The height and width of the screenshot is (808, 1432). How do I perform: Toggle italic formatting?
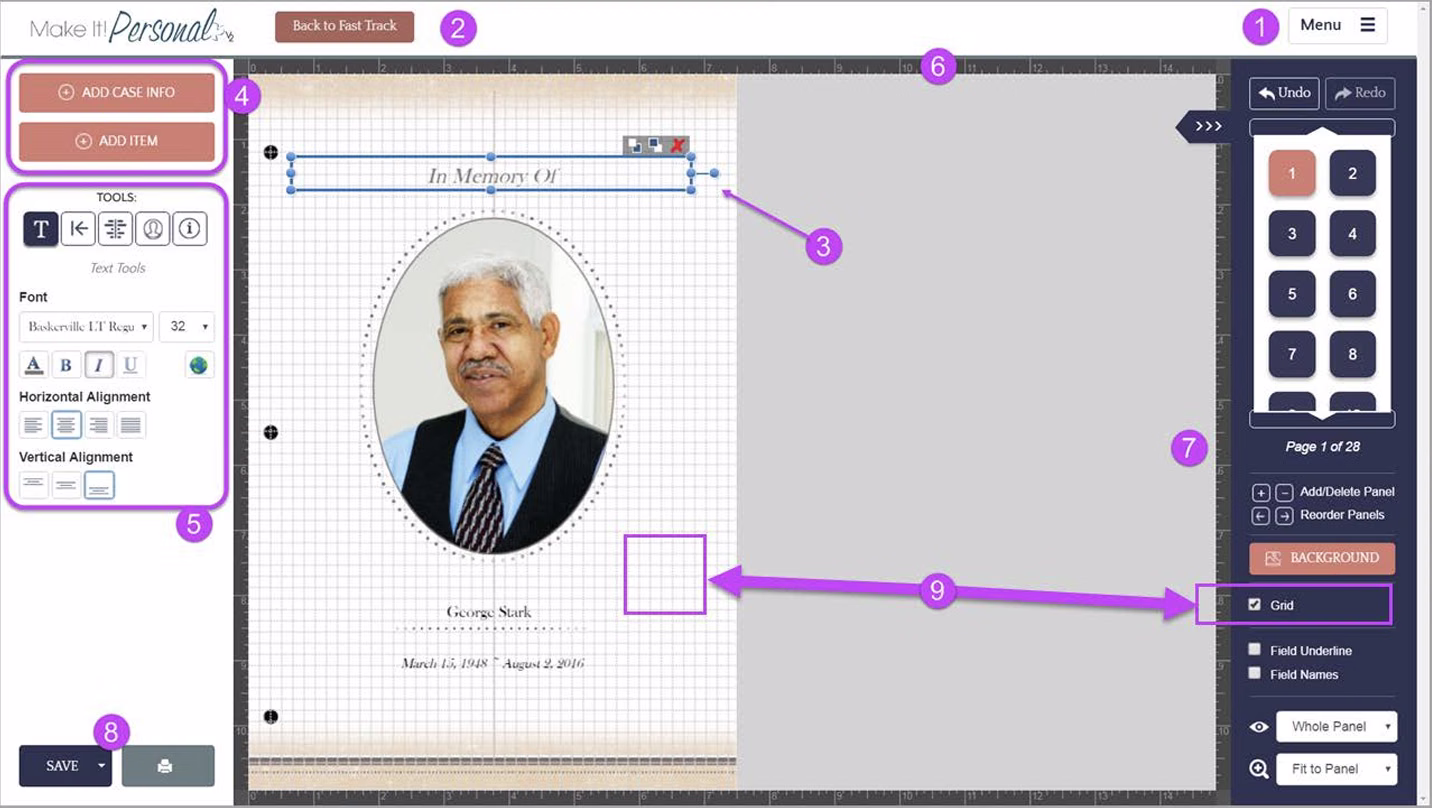98,365
